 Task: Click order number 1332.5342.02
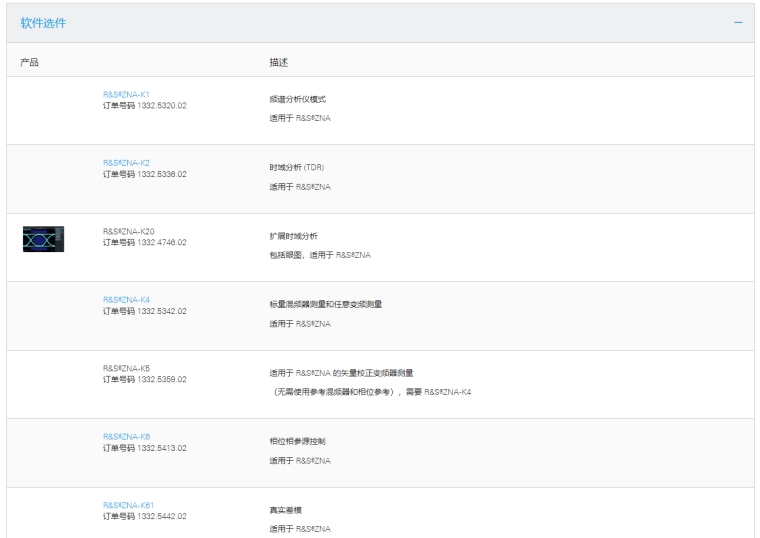pos(161,310)
